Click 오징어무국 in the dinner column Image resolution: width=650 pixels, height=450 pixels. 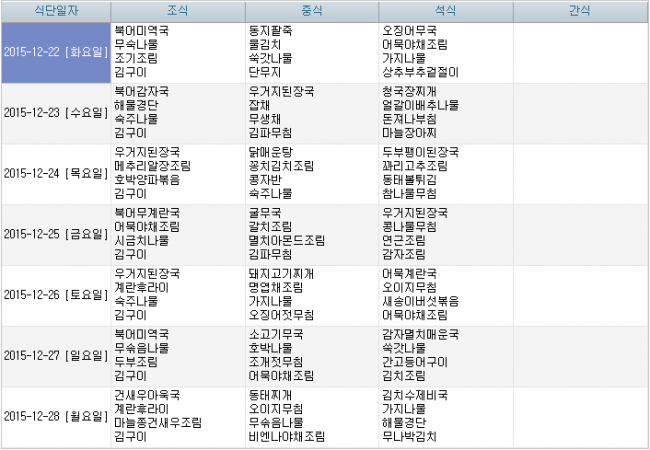[x=408, y=30]
